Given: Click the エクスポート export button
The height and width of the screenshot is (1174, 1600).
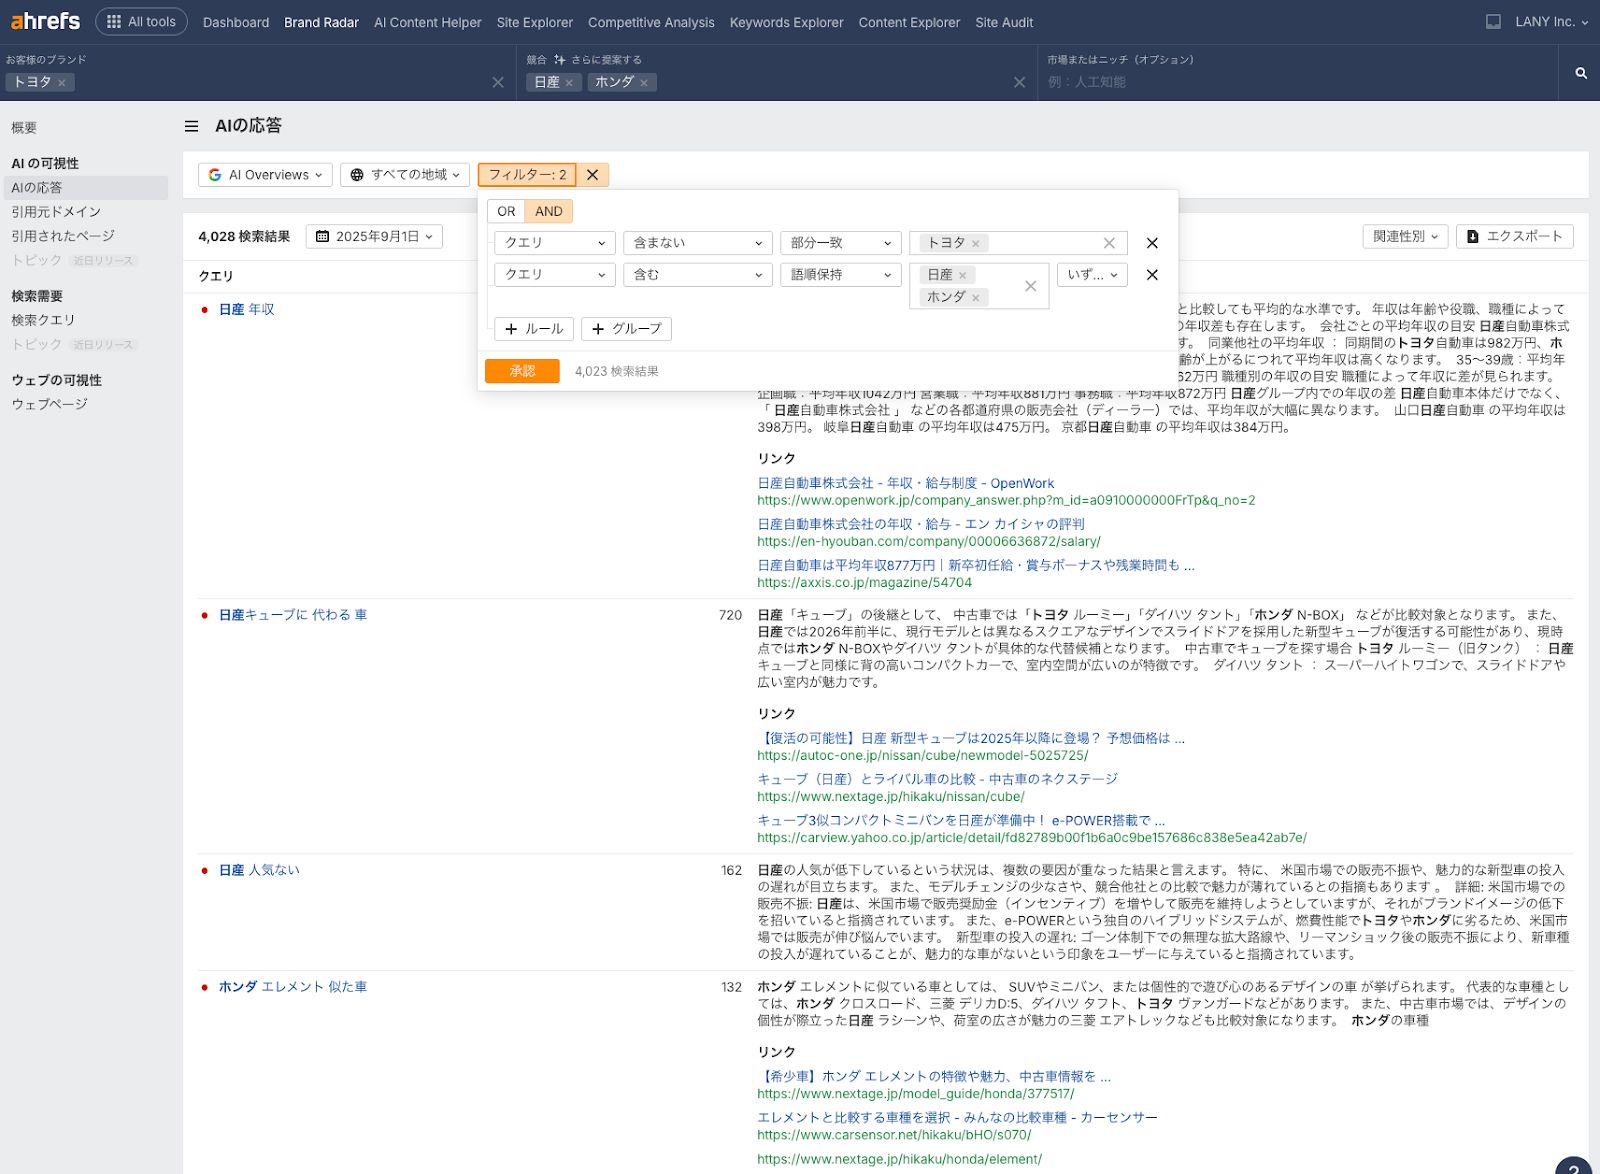Looking at the screenshot, I should 1514,236.
